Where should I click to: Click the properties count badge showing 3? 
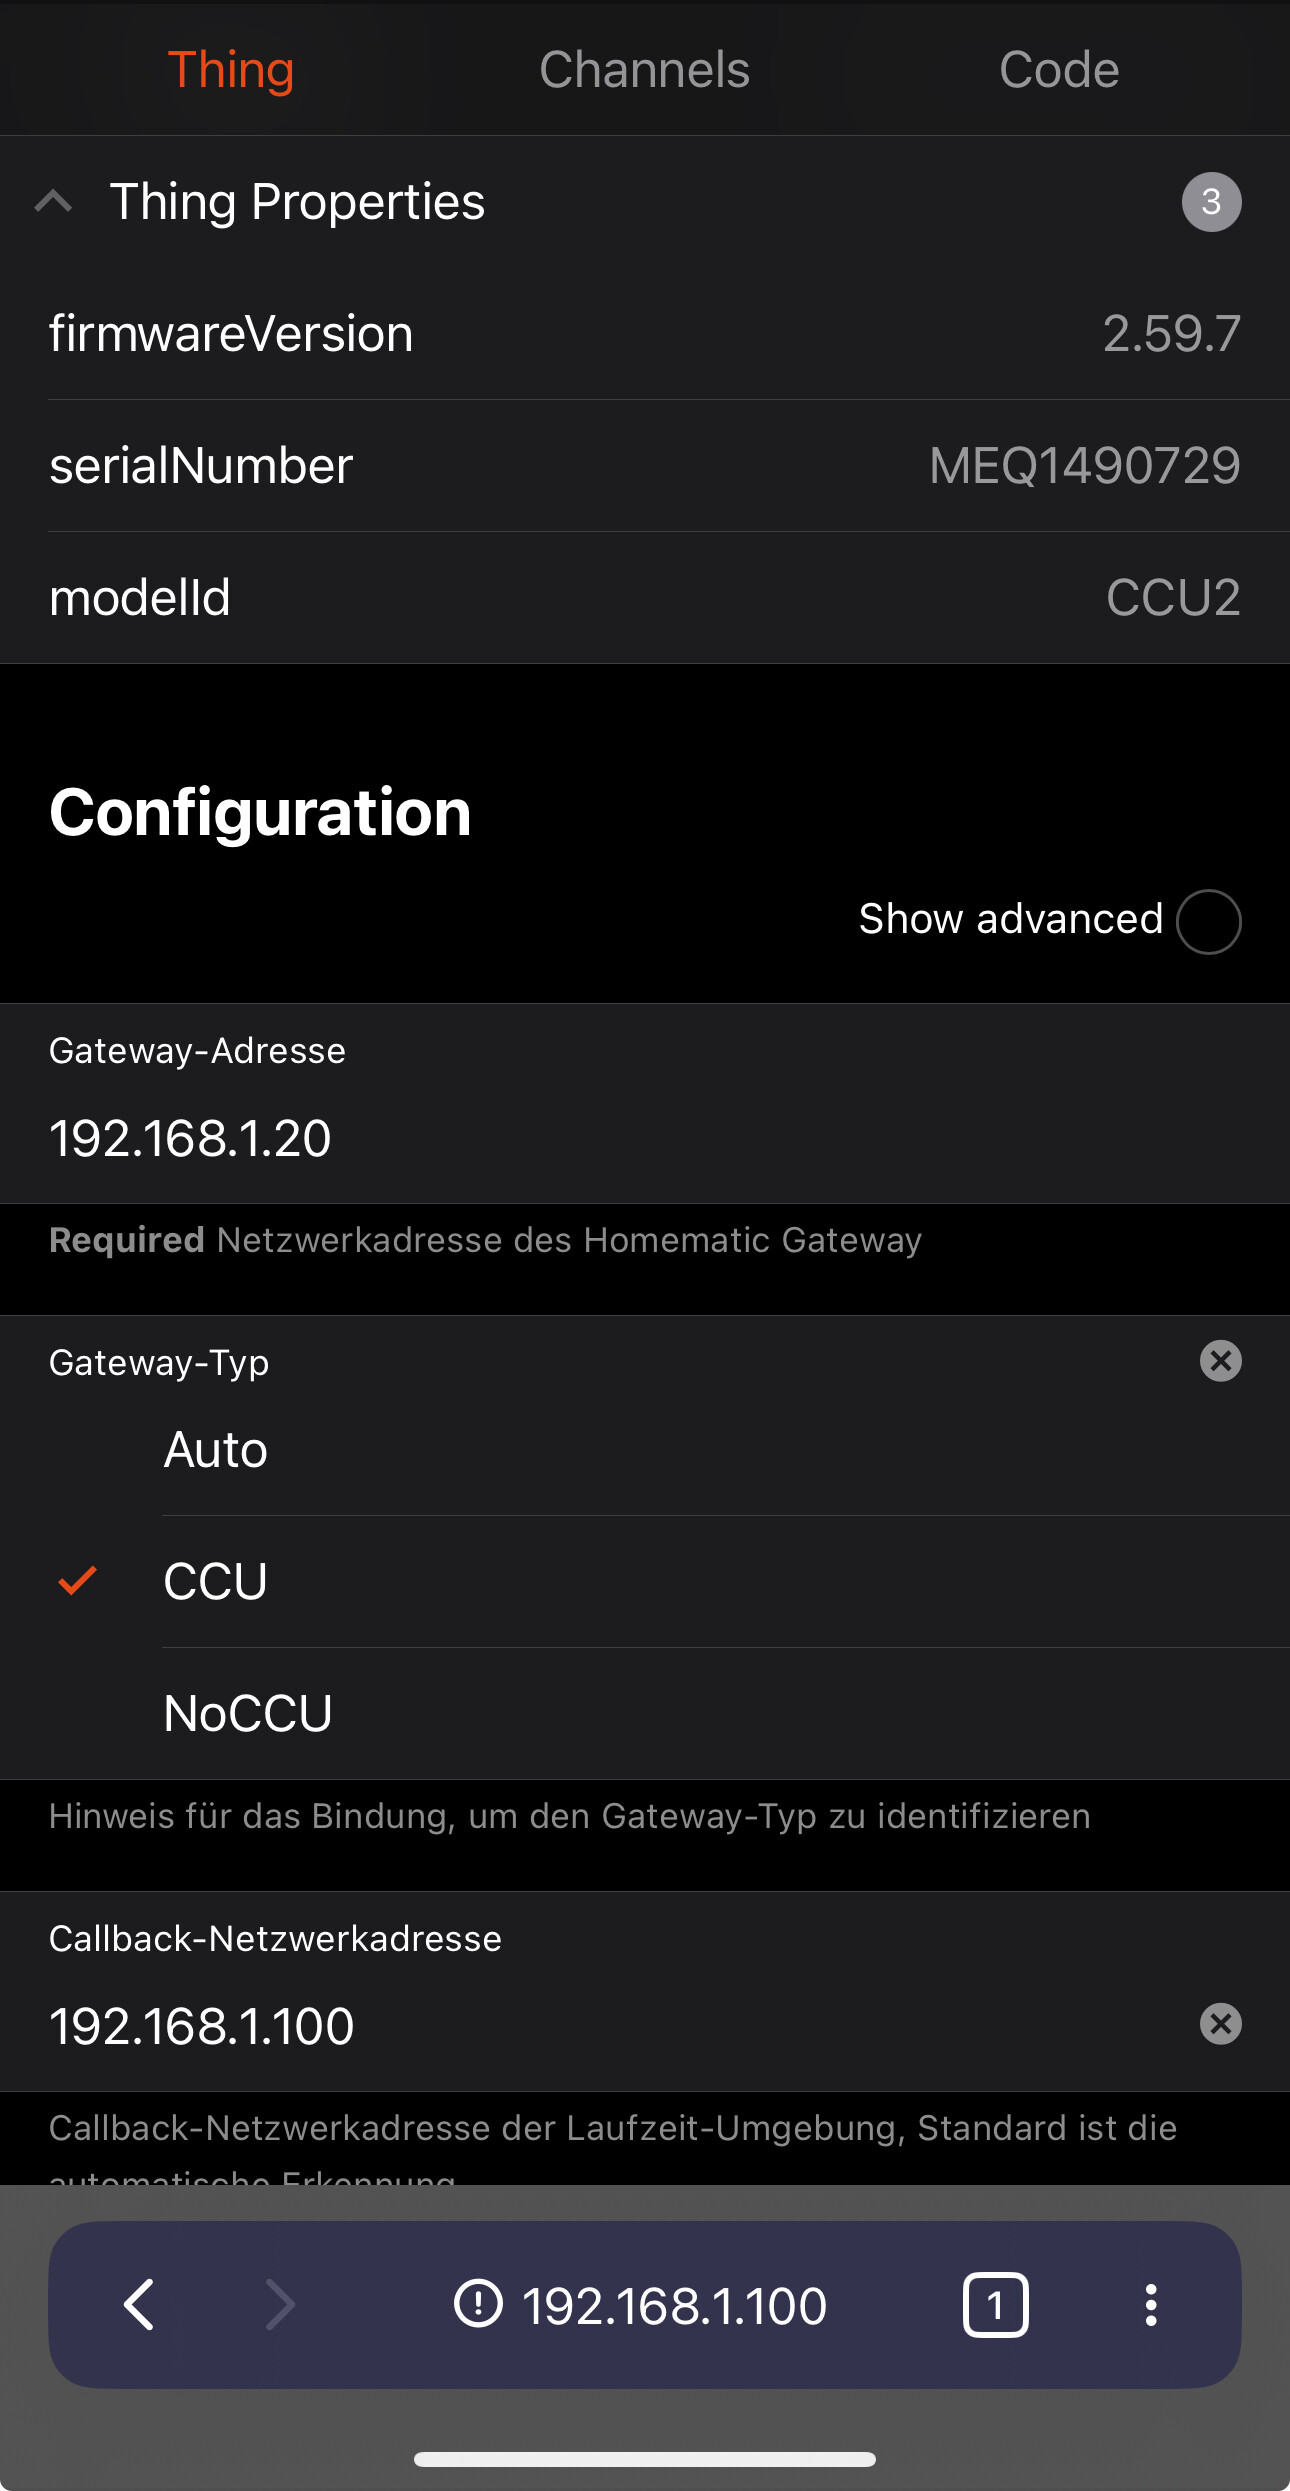tap(1211, 202)
